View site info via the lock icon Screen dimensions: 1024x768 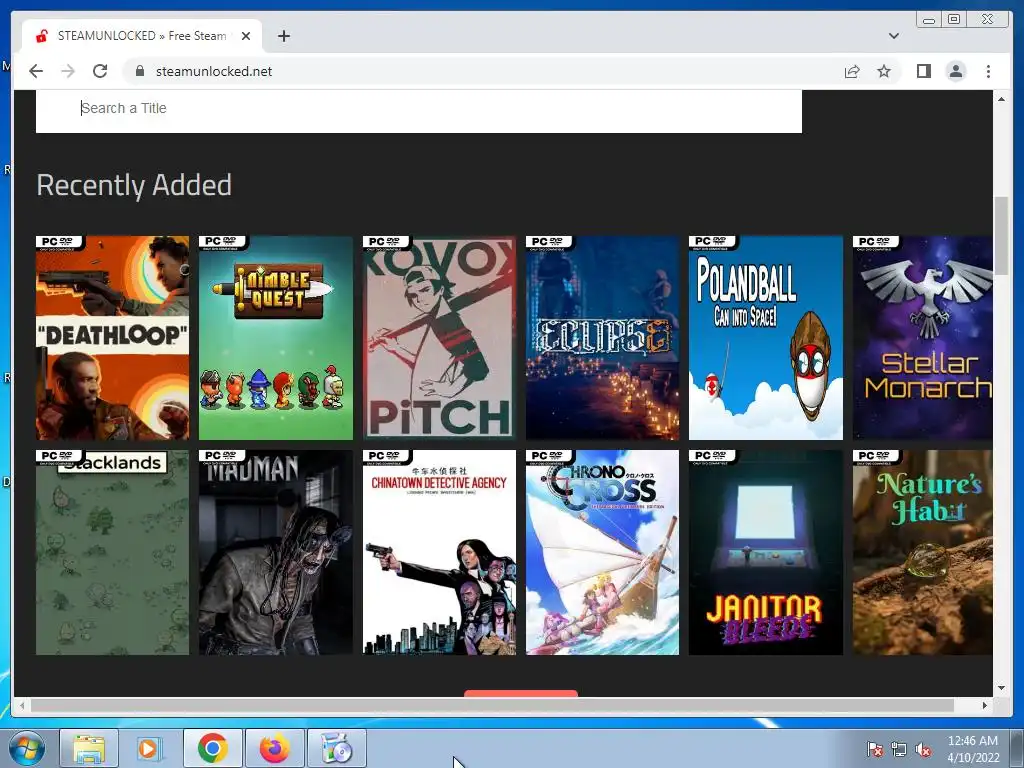click(139, 71)
